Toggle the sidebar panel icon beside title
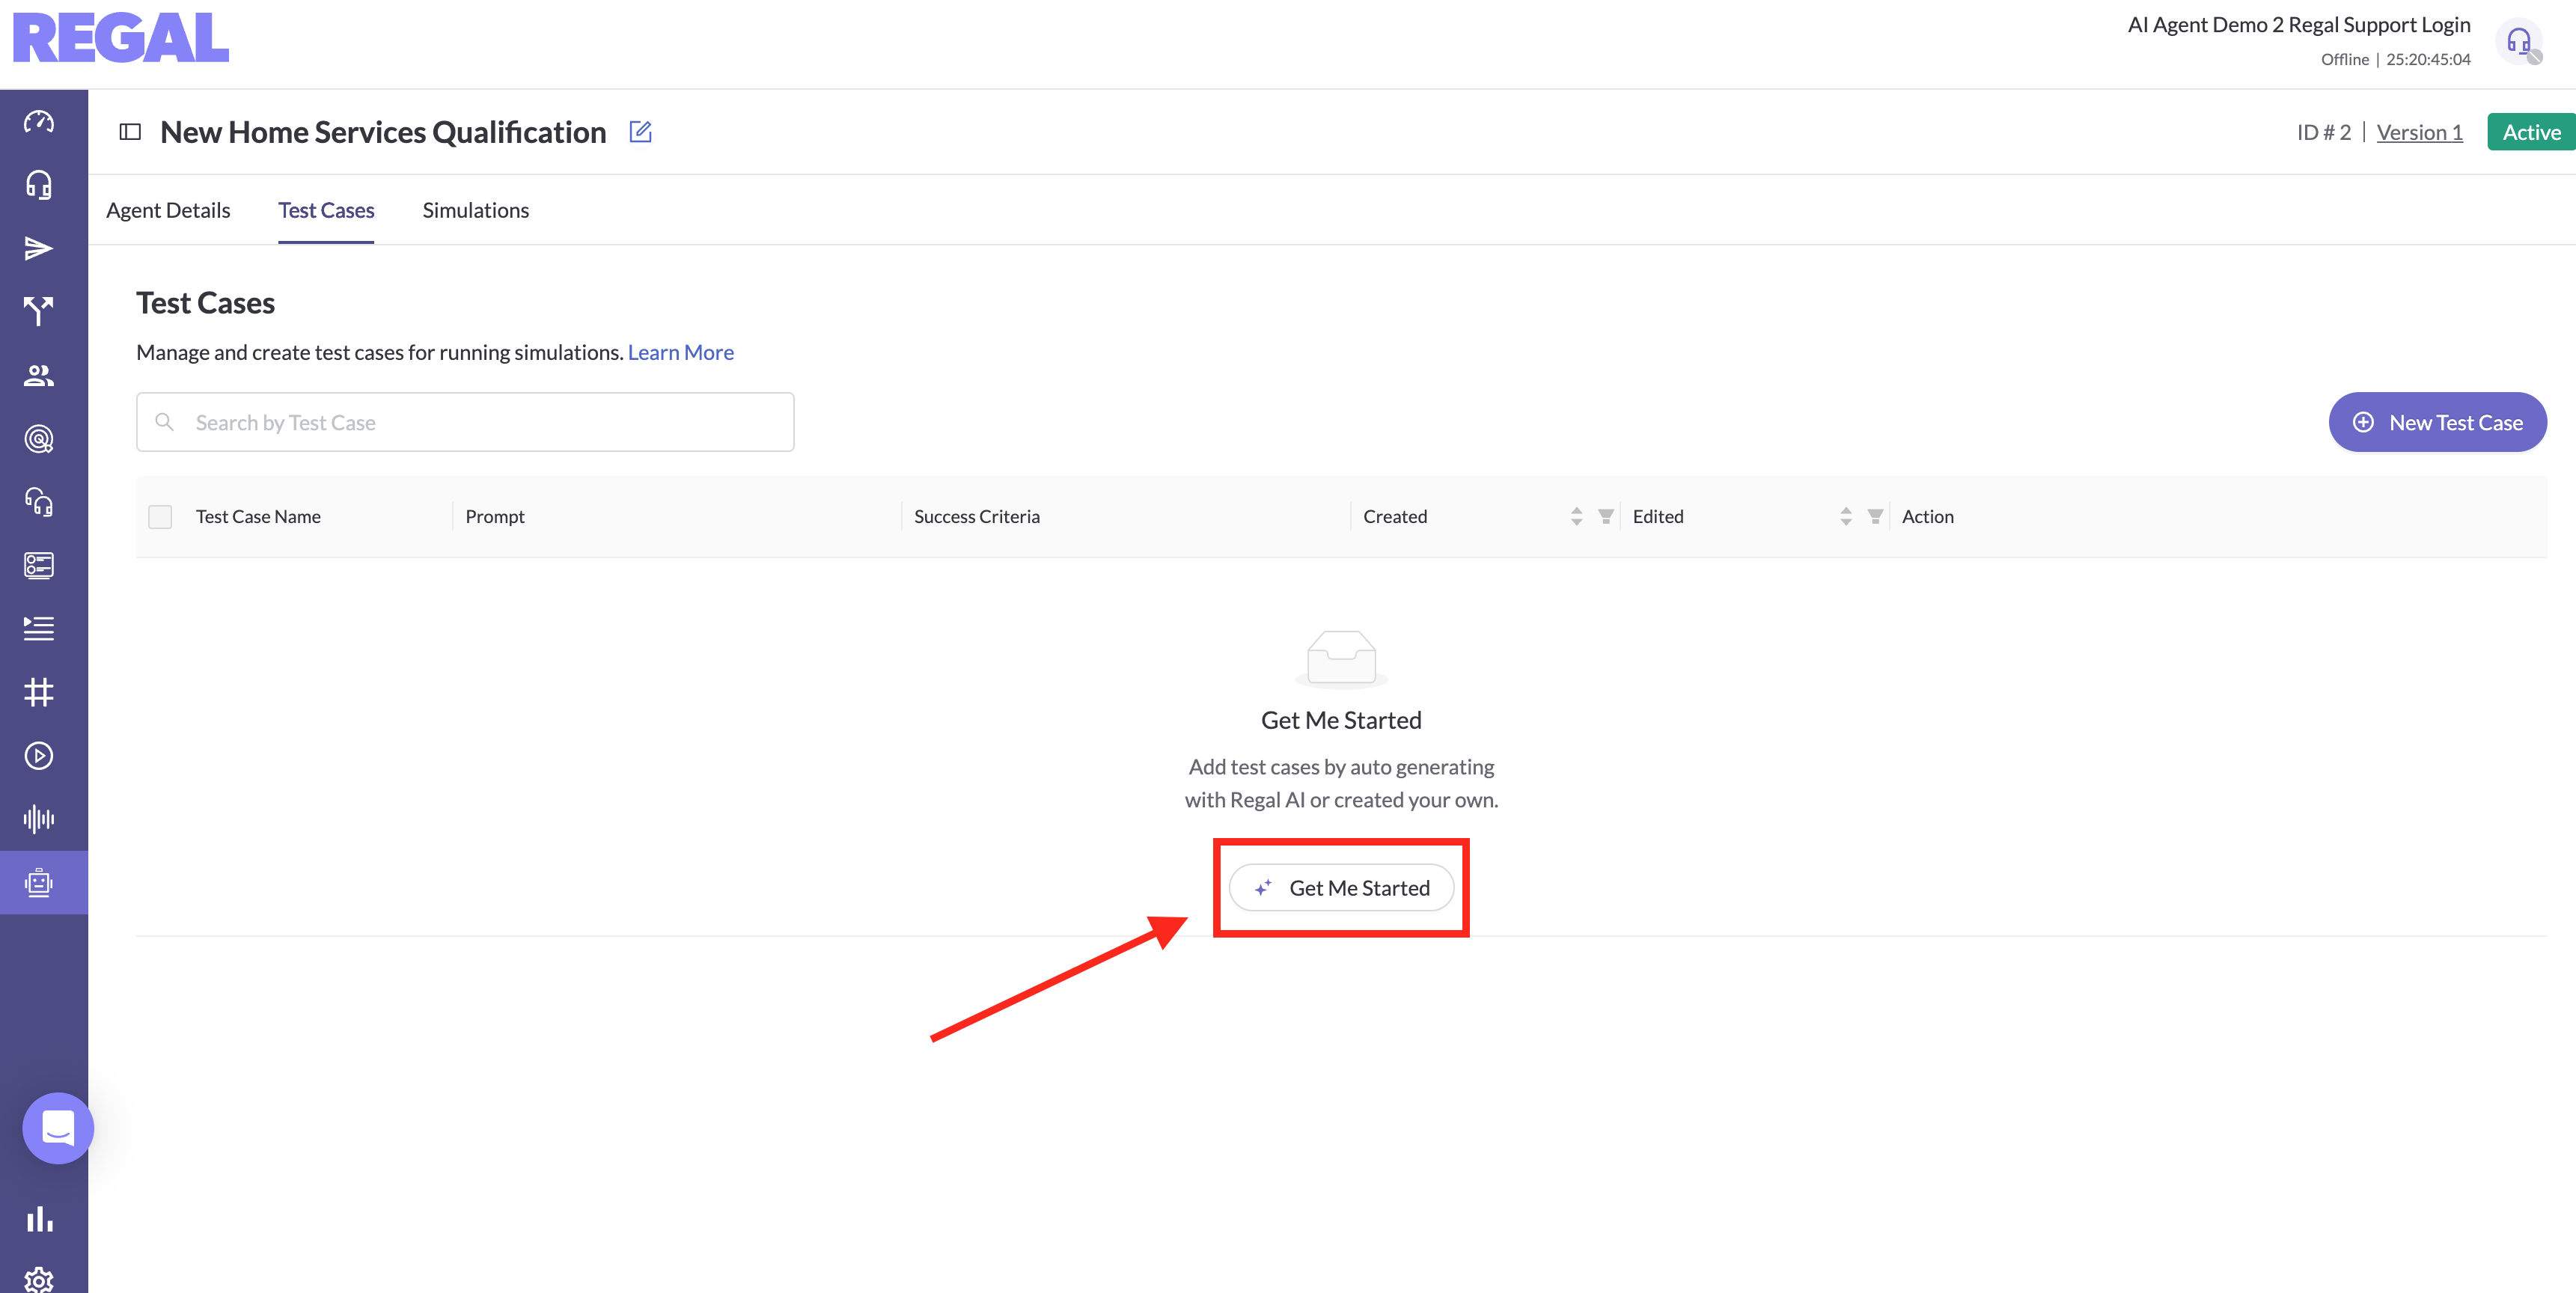This screenshot has height=1293, width=2576. click(x=130, y=132)
